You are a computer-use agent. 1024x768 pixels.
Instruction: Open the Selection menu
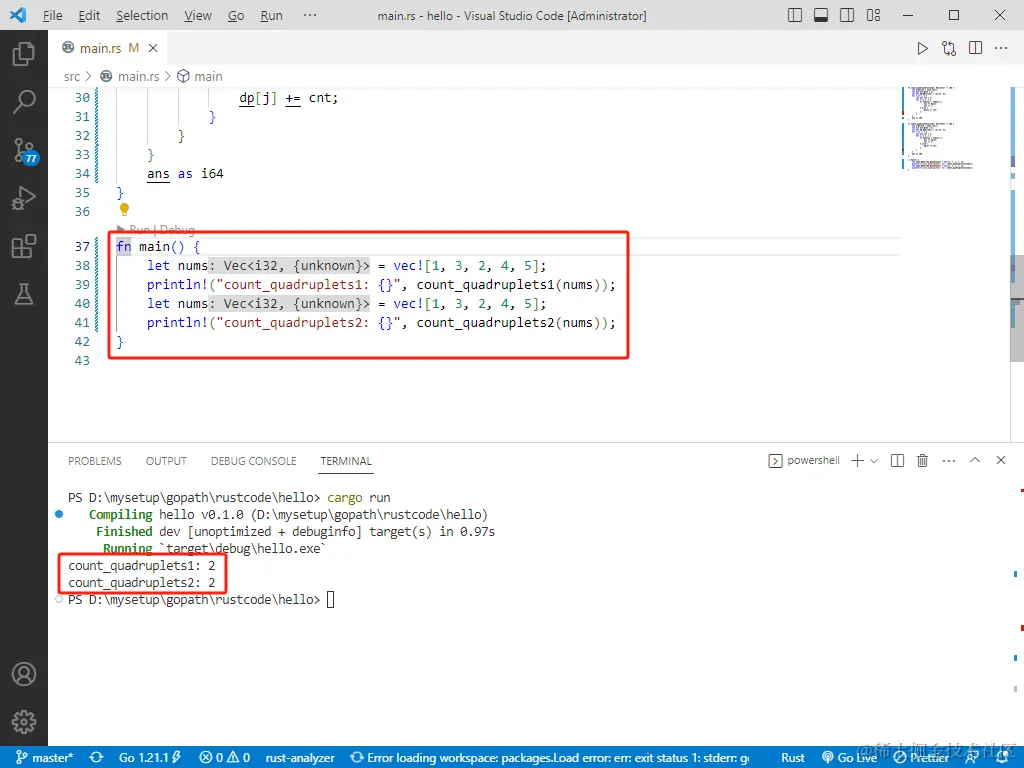(x=142, y=16)
